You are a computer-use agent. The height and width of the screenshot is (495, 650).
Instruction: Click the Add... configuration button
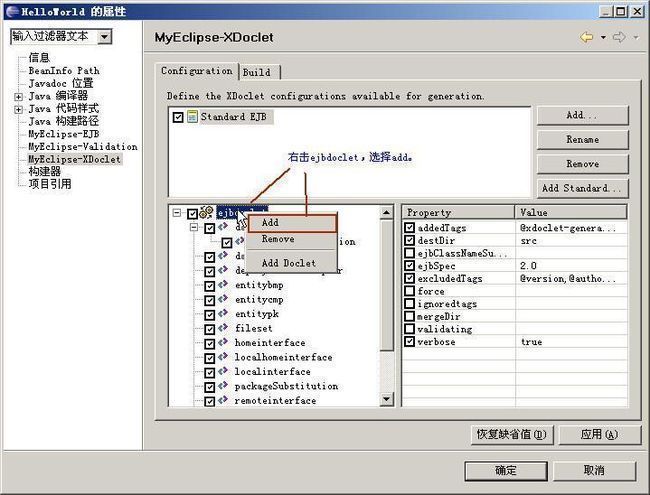pyautogui.click(x=582, y=115)
